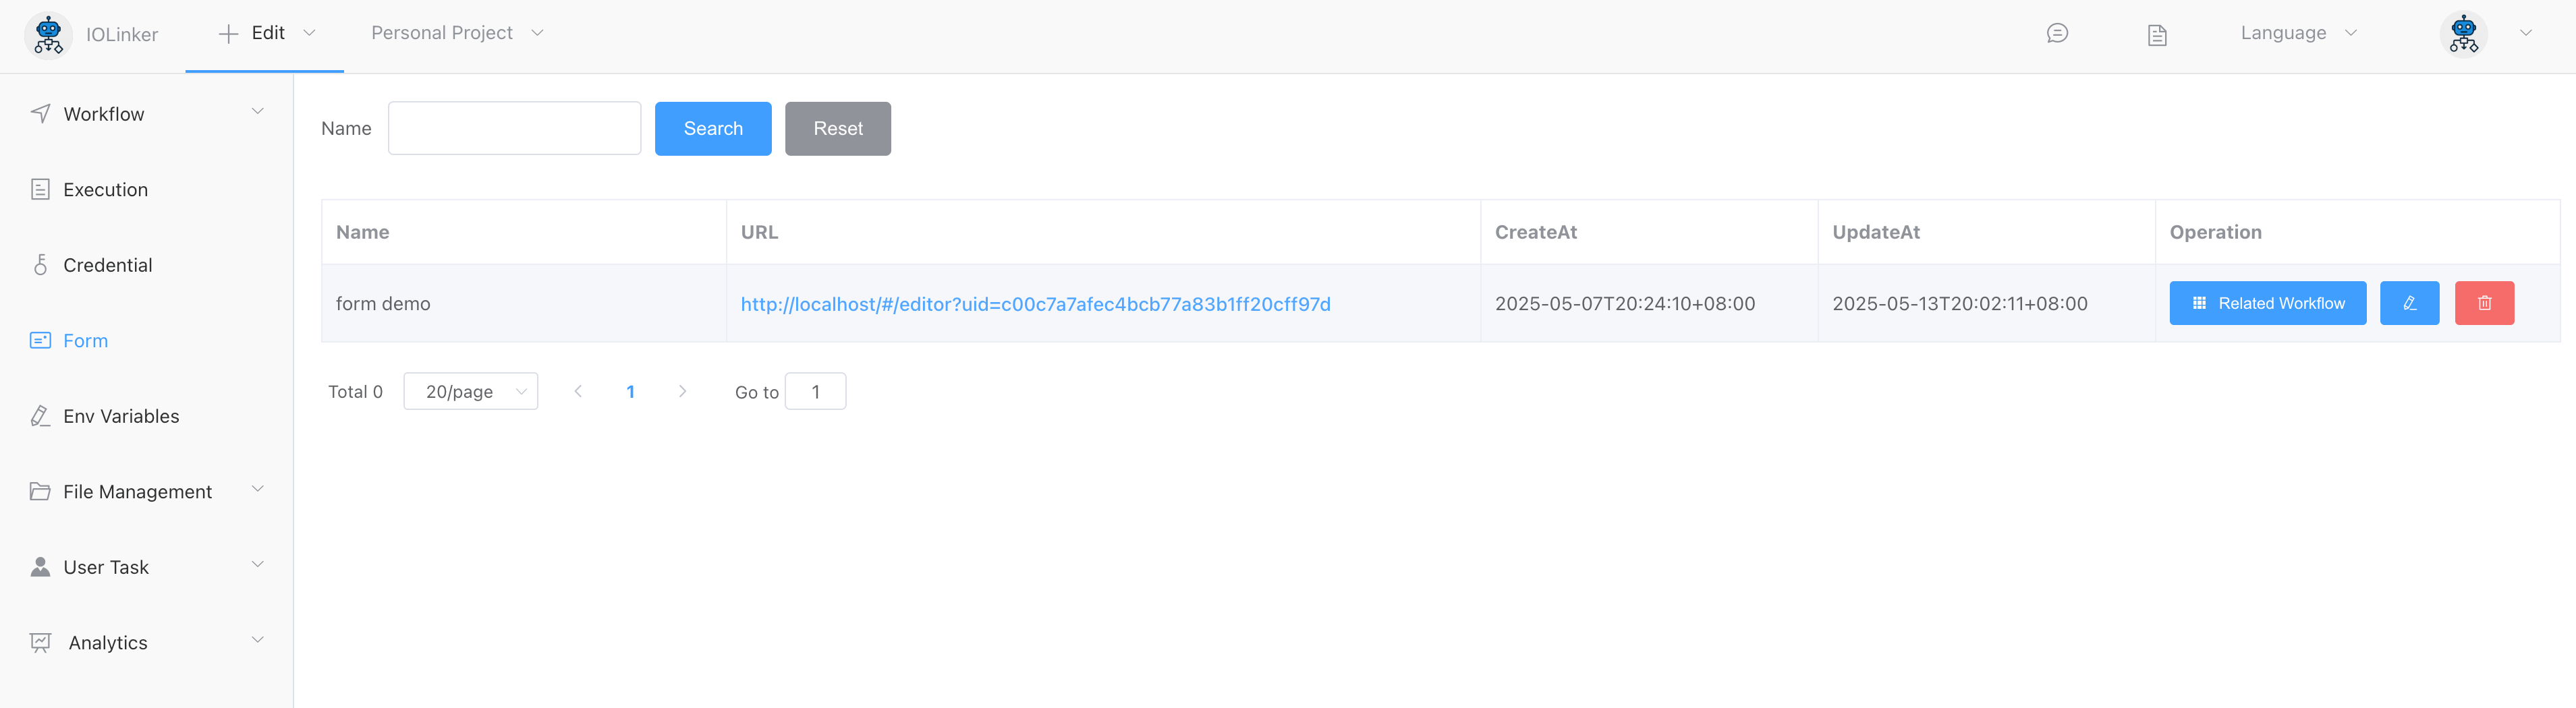This screenshot has height=708, width=2576.
Task: Go to previous page arrow
Action: coord(578,391)
